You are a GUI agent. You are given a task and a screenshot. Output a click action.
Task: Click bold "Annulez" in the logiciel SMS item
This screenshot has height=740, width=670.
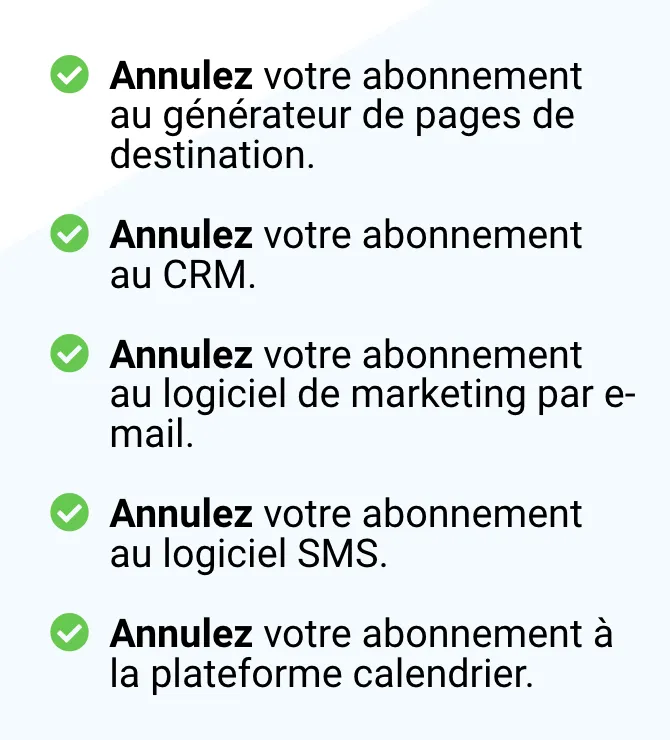pyautogui.click(x=181, y=513)
